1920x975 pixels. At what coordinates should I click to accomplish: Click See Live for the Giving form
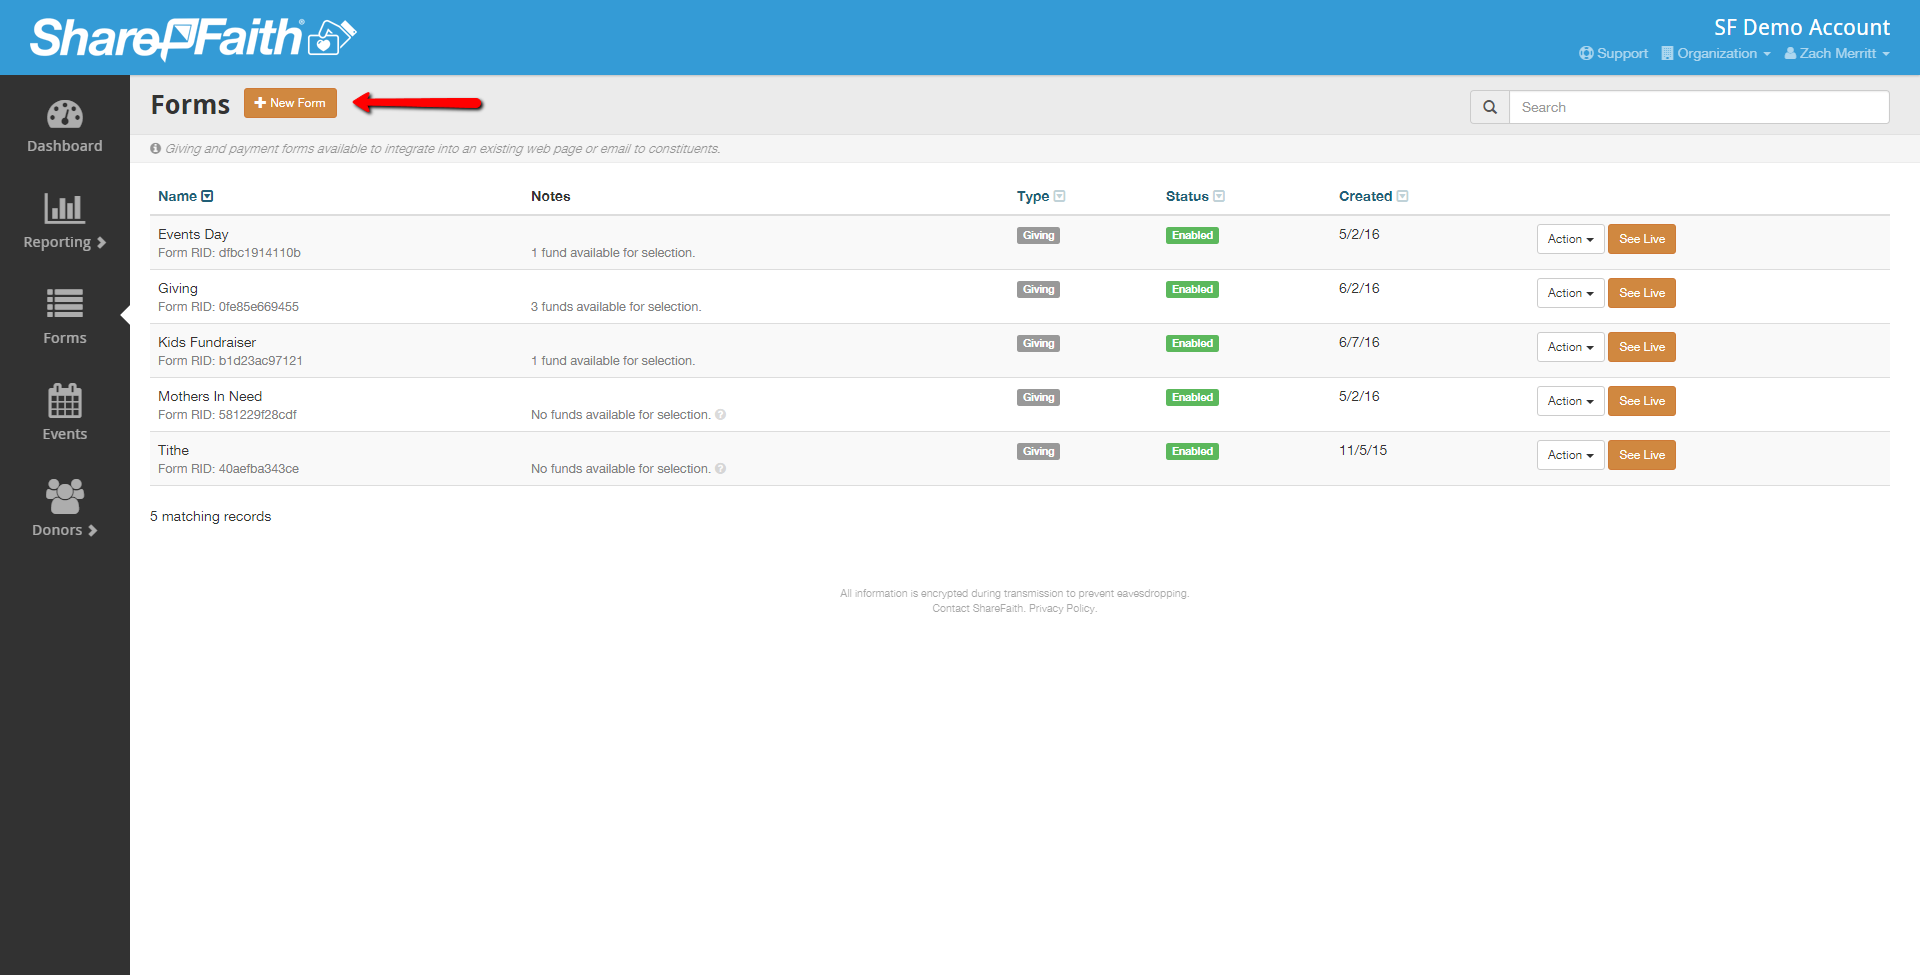(x=1641, y=293)
